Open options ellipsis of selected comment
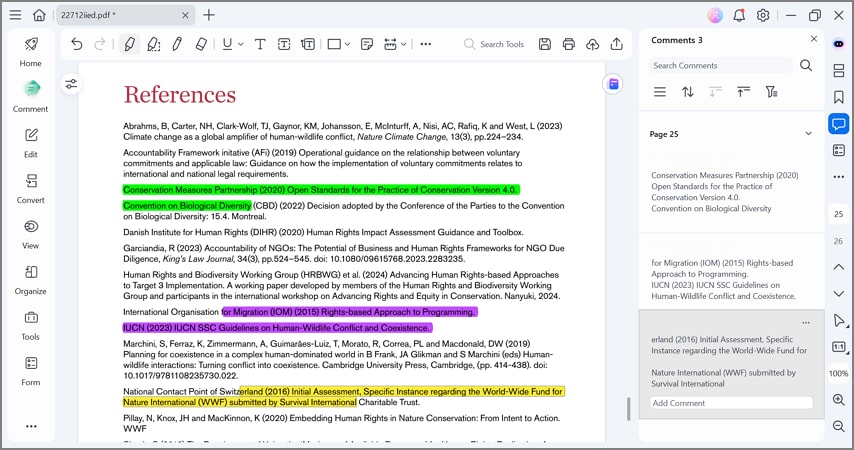The height and width of the screenshot is (450, 854). [x=806, y=323]
